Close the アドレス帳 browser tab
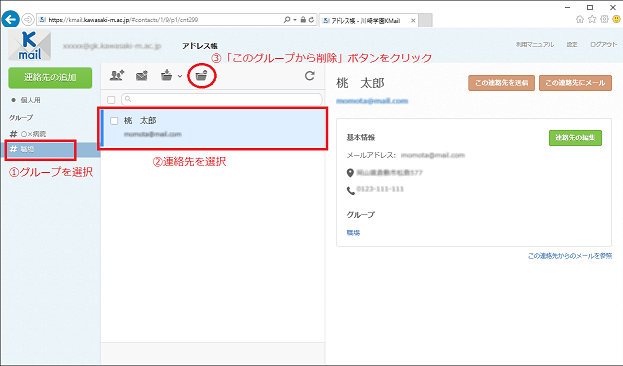 (413, 20)
